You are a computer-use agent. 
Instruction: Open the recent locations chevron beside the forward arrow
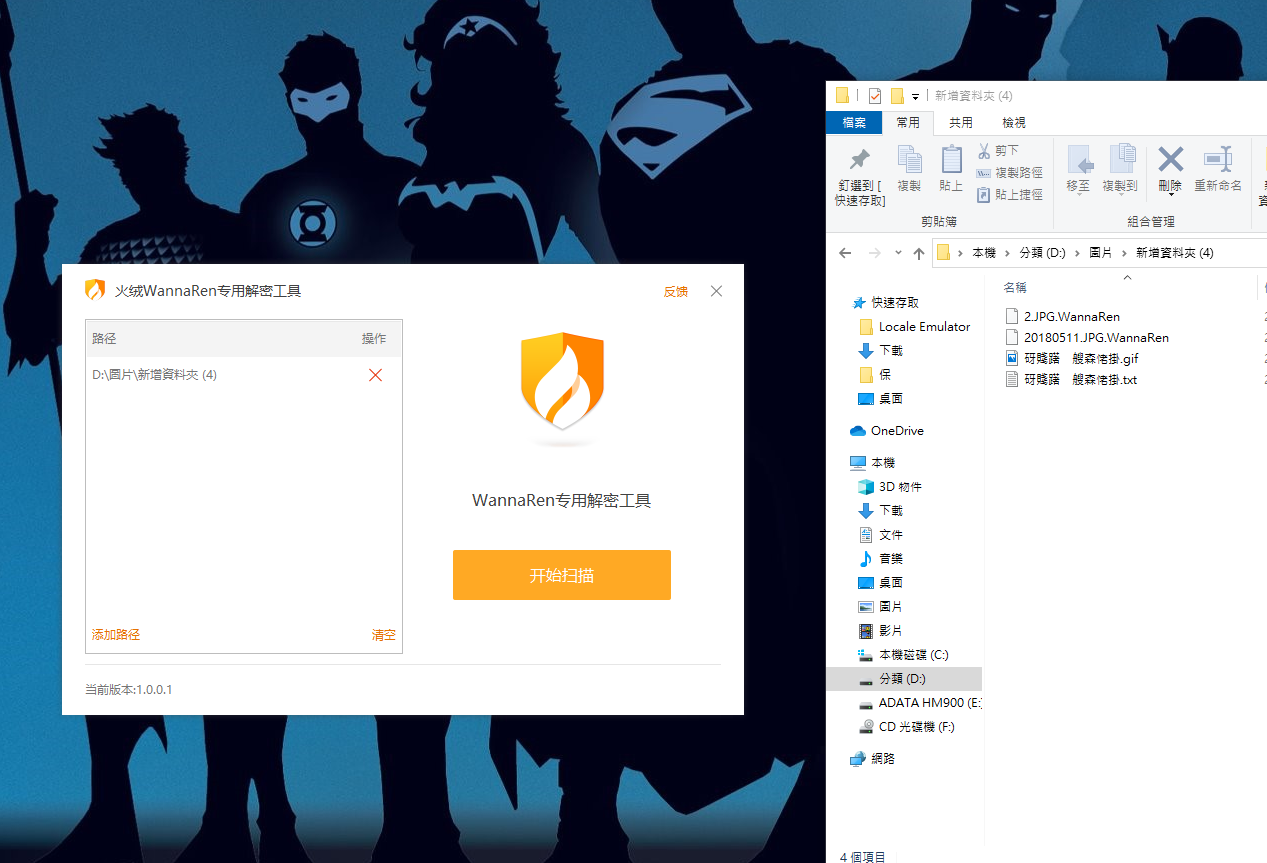pos(898,253)
